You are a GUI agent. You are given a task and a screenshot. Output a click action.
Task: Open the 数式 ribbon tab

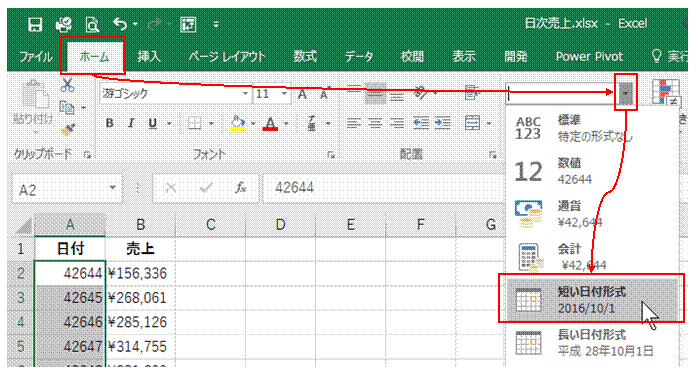click(305, 57)
